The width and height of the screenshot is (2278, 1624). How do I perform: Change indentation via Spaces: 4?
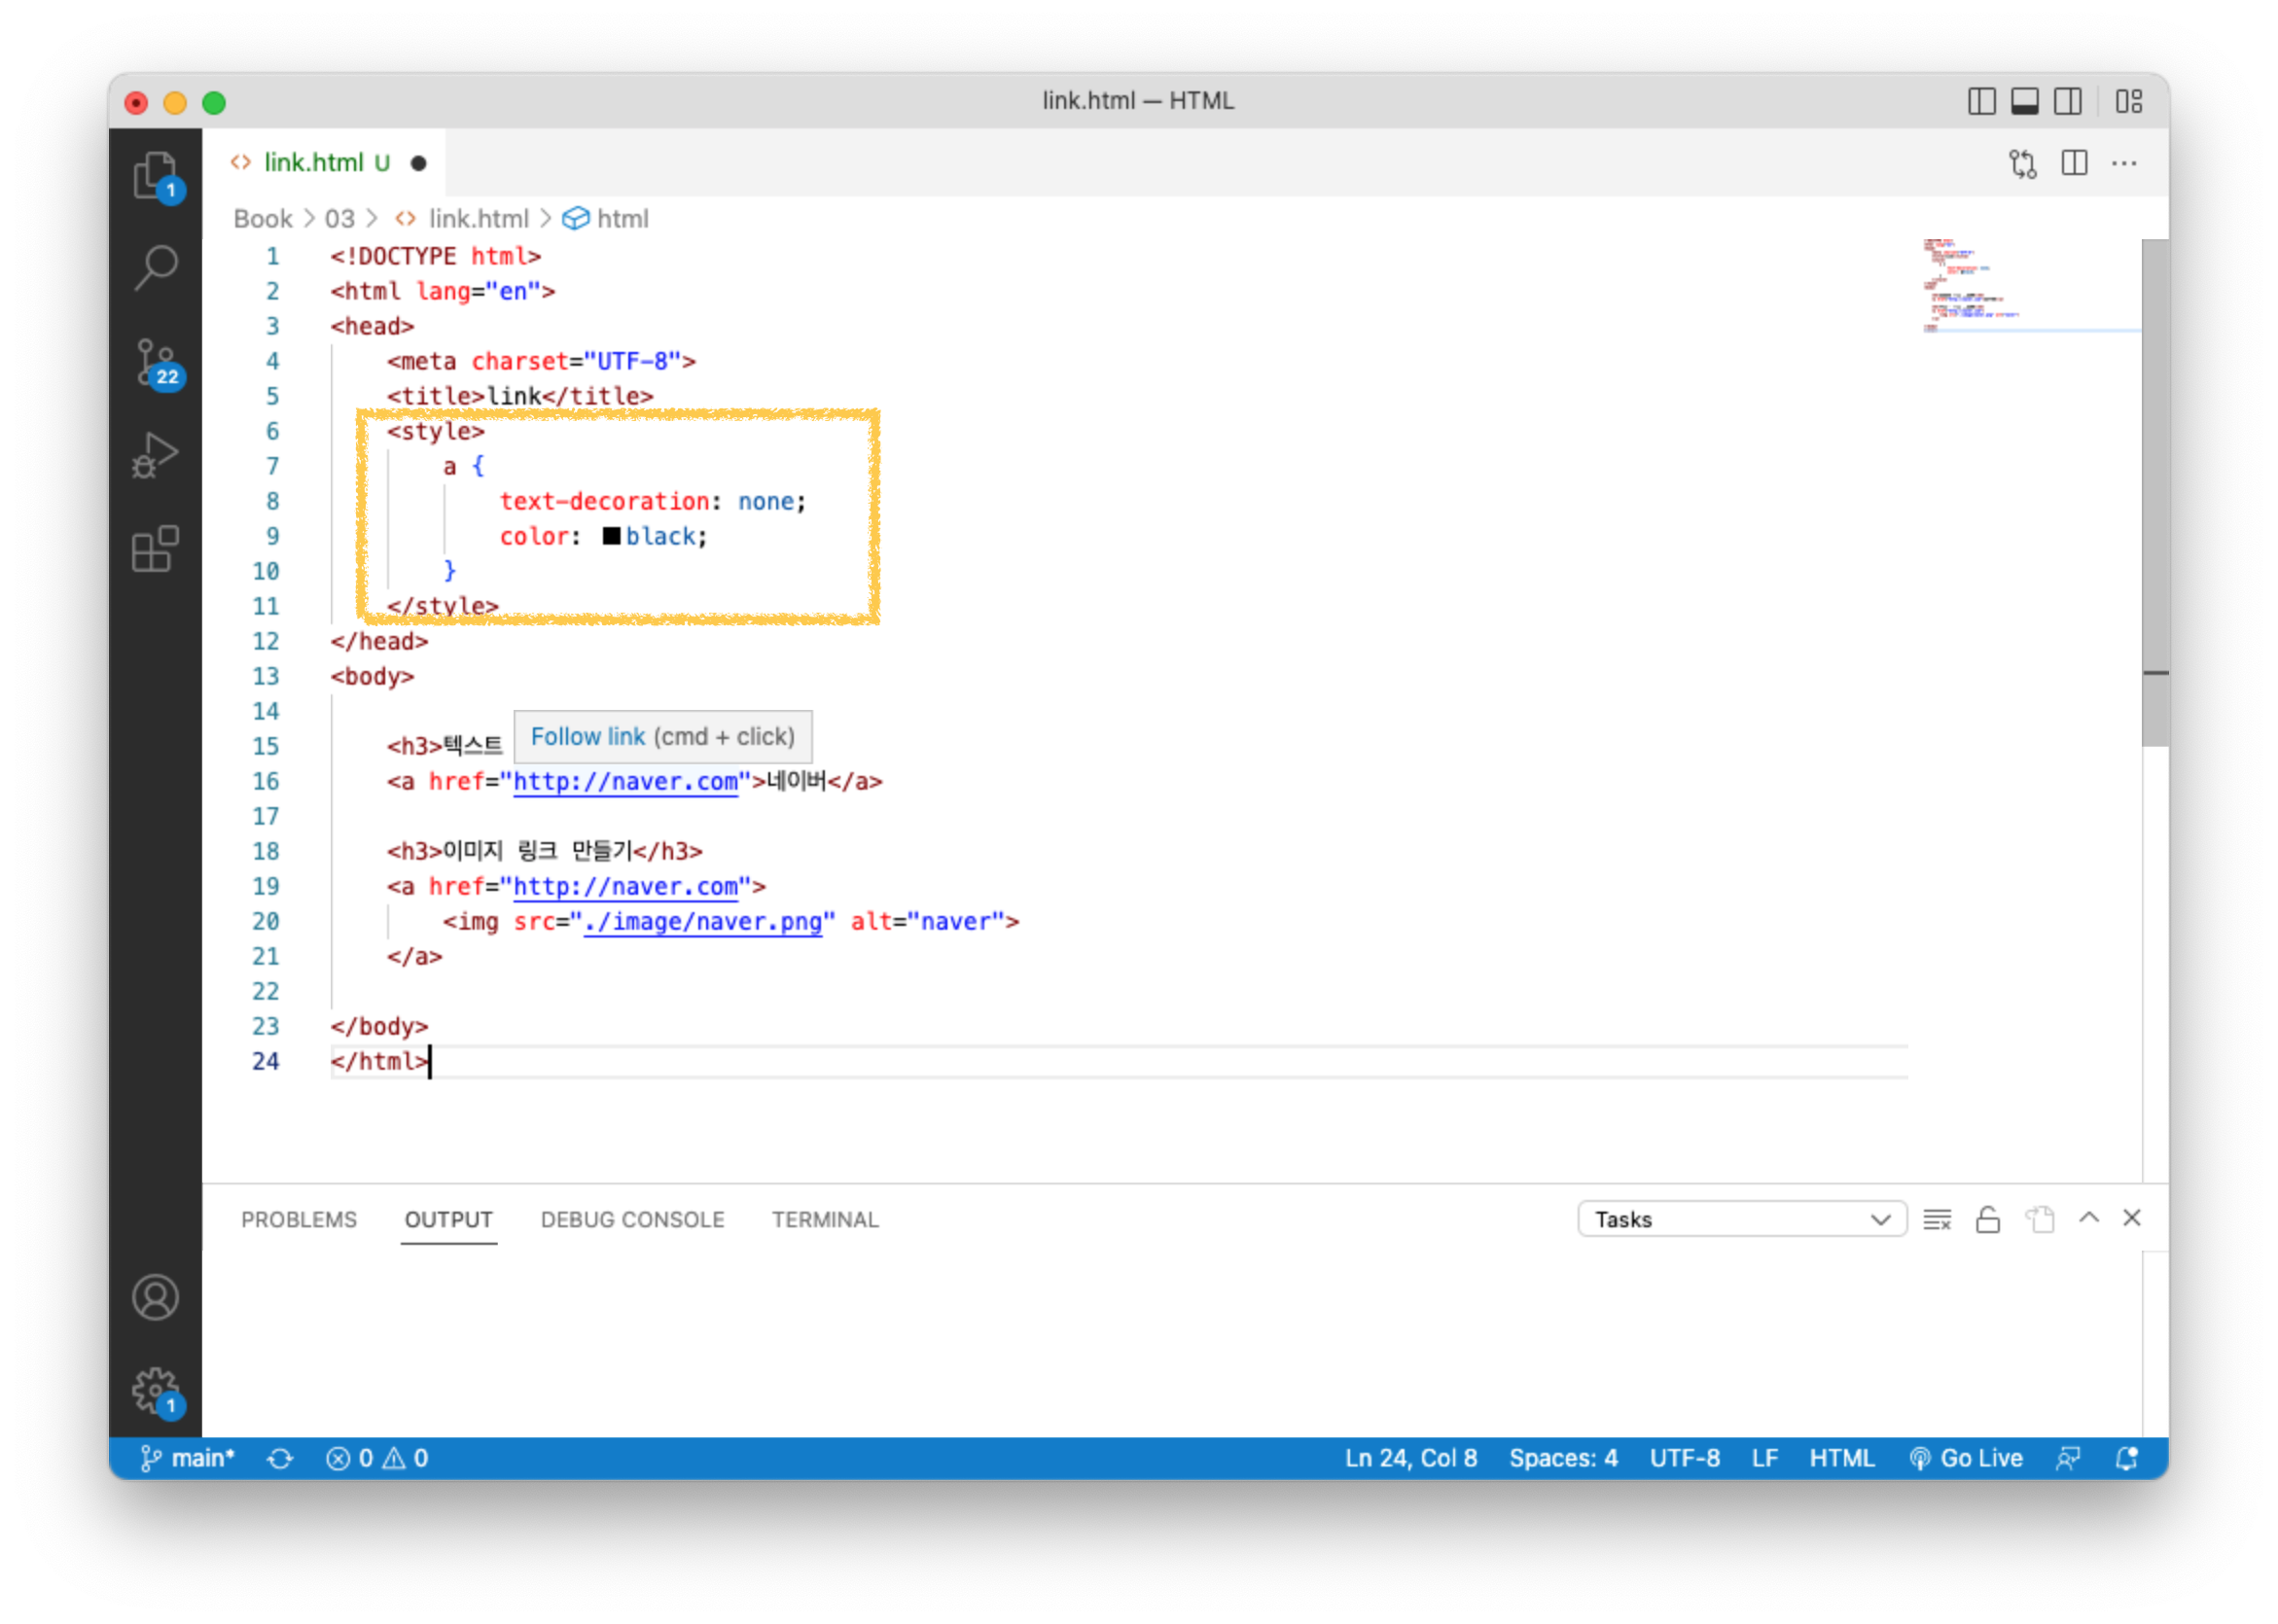point(1563,1459)
